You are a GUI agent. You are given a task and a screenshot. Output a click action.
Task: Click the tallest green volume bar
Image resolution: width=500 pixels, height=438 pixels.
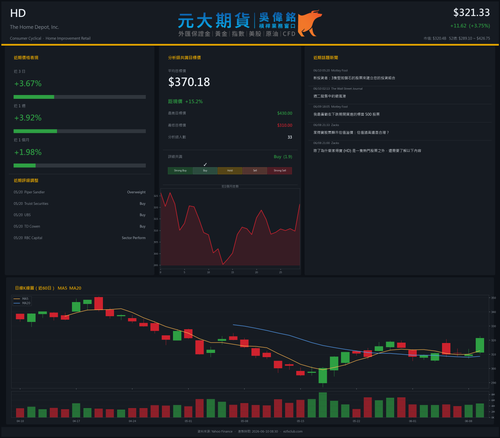pyautogui.click(x=323, y=405)
